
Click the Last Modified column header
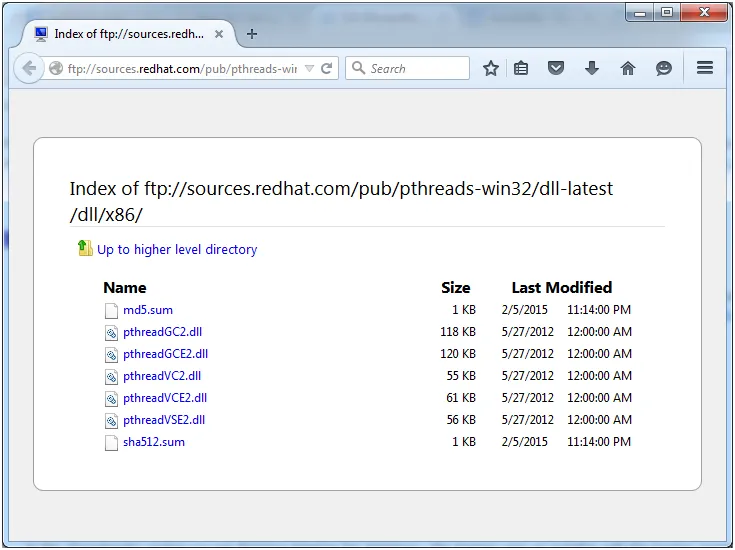tap(562, 287)
